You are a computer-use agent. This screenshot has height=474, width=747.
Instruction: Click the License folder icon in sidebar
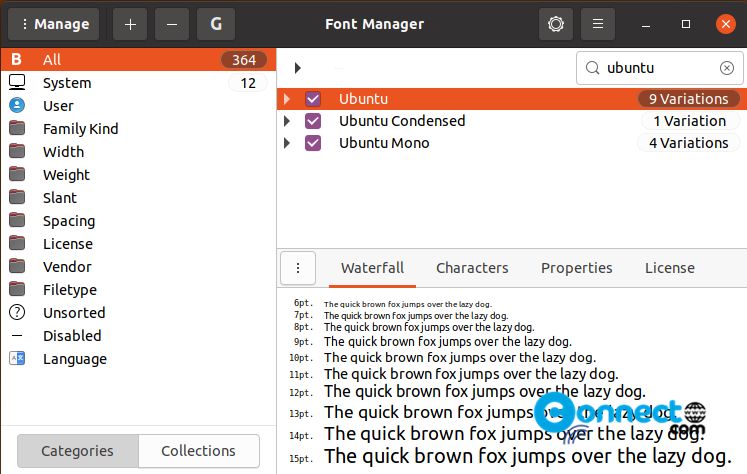click(17, 243)
